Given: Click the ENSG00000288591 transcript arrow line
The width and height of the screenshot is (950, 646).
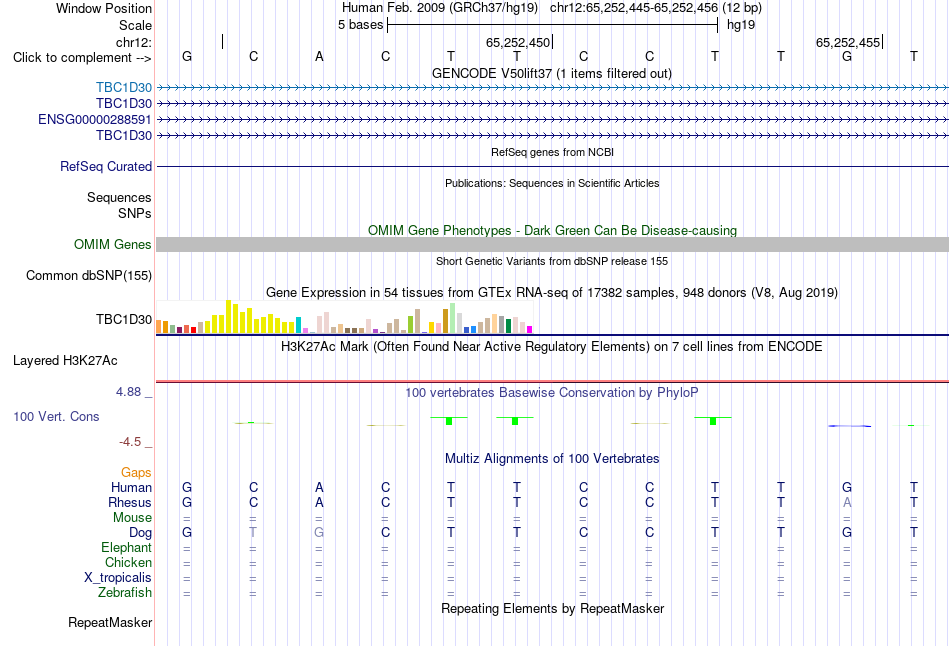Looking at the screenshot, I should pos(552,119).
